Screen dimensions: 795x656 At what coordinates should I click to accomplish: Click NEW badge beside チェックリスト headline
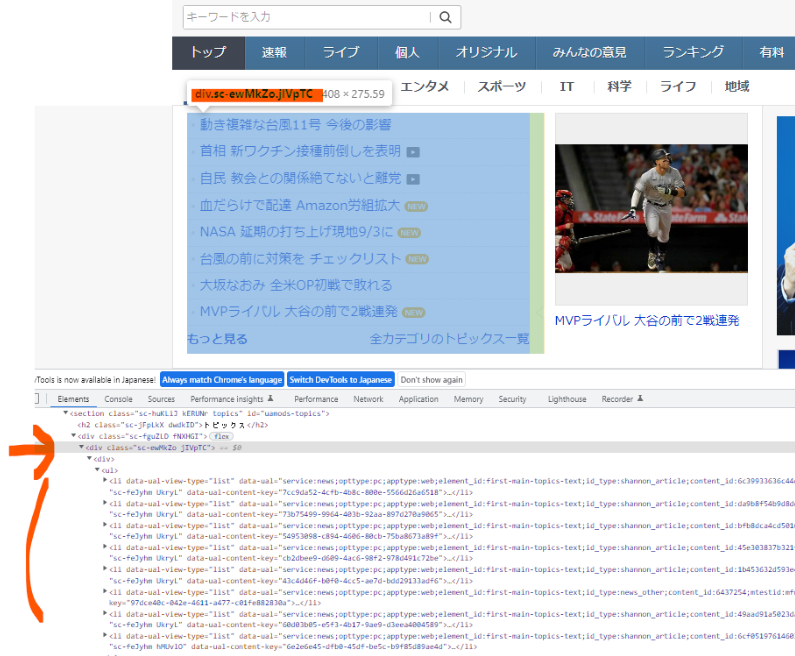pyautogui.click(x=417, y=259)
